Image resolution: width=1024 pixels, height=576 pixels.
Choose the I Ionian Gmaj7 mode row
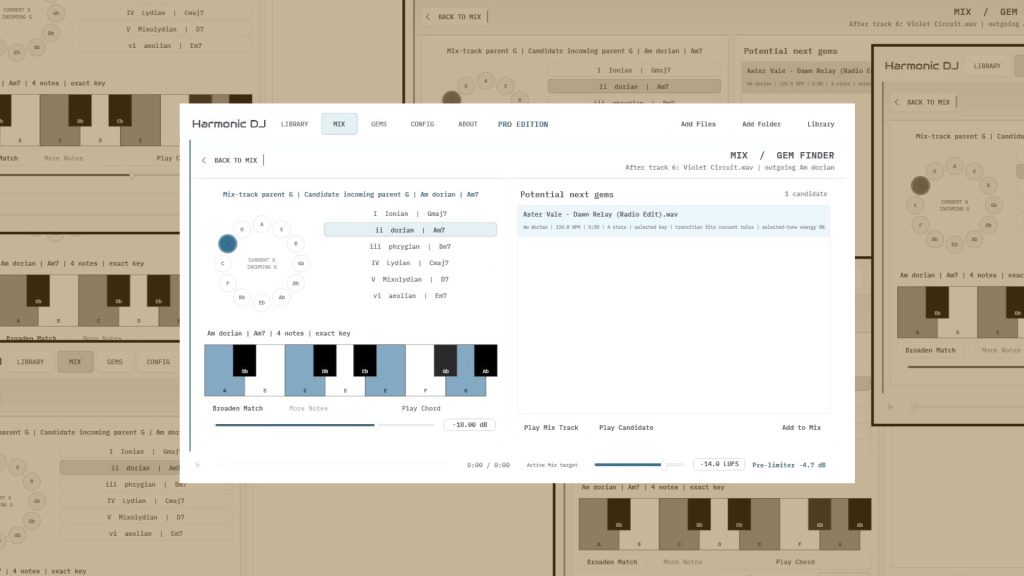[410, 214]
